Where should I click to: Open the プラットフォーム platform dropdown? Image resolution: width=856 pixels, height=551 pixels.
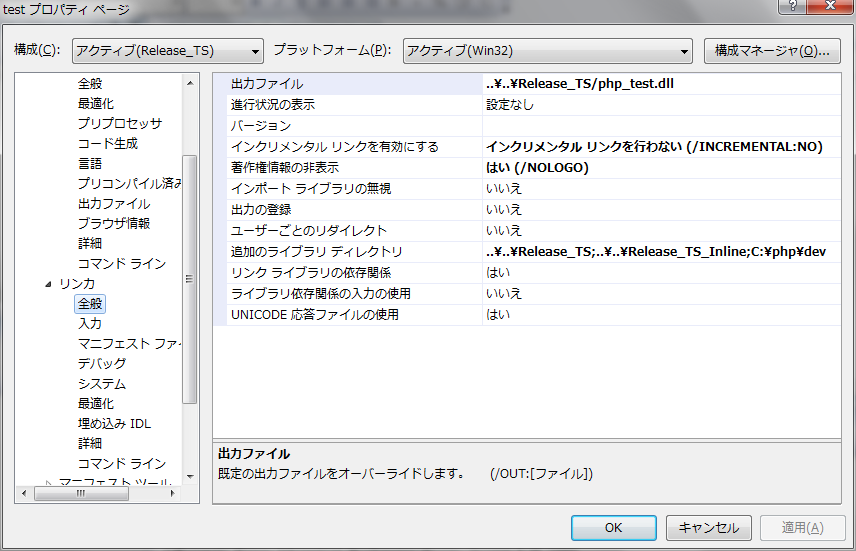[x=547, y=51]
